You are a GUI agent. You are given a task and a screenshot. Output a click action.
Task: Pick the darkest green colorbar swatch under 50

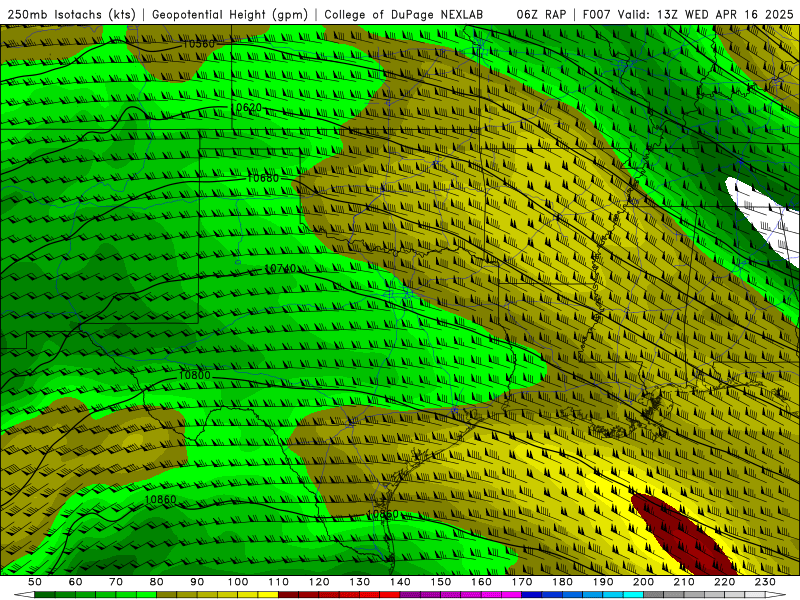[45, 595]
